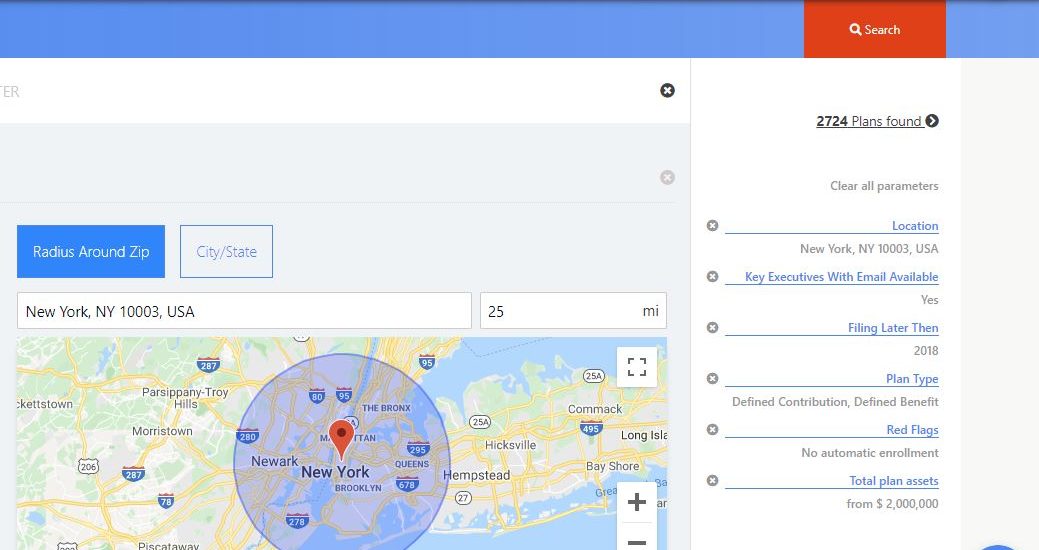The image size is (1039, 550).
Task: Zoom in on the map
Action: click(x=637, y=503)
